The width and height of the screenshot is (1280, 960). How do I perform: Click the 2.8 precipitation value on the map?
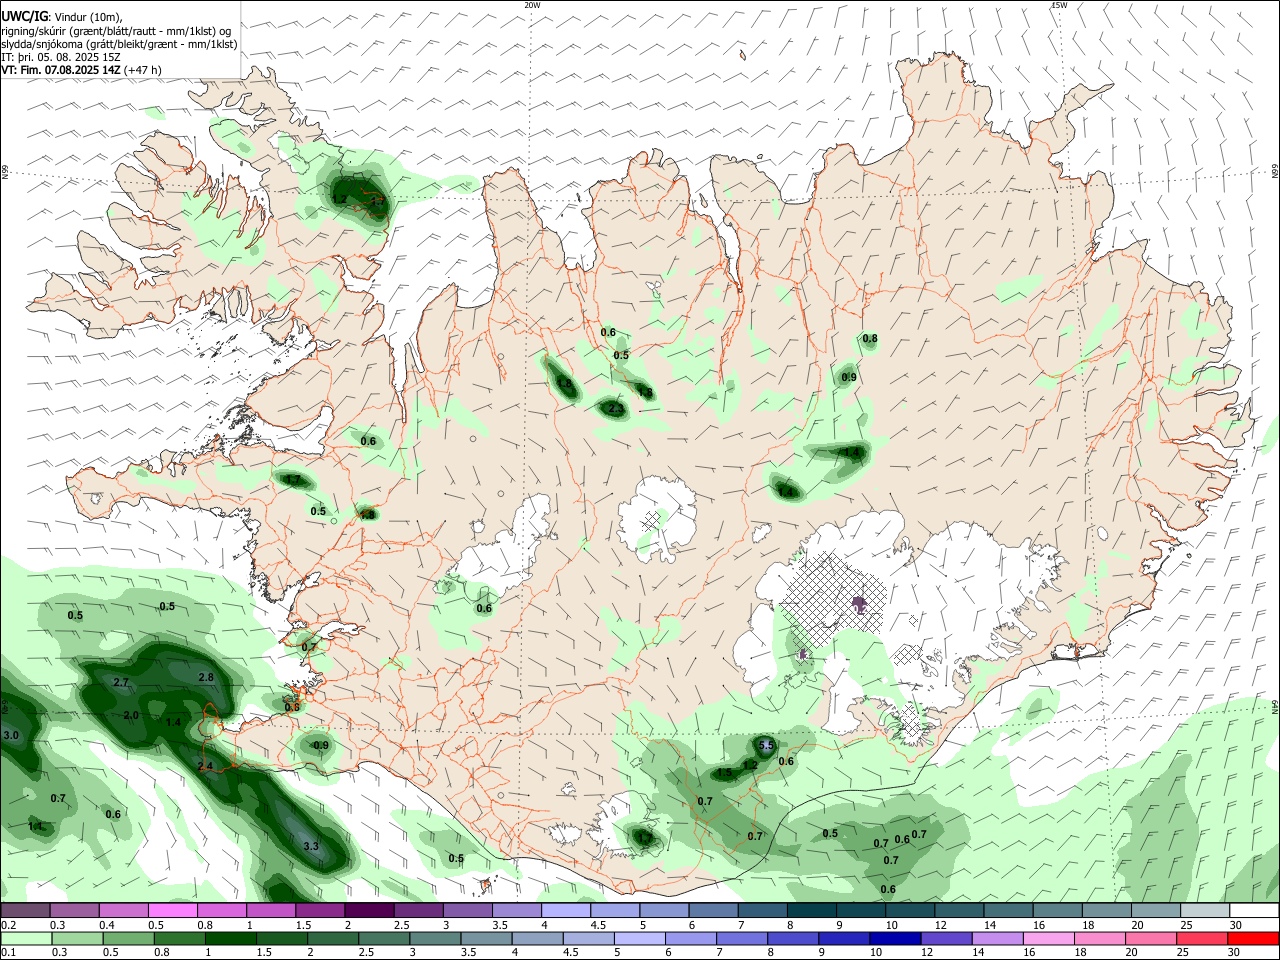pyautogui.click(x=206, y=677)
